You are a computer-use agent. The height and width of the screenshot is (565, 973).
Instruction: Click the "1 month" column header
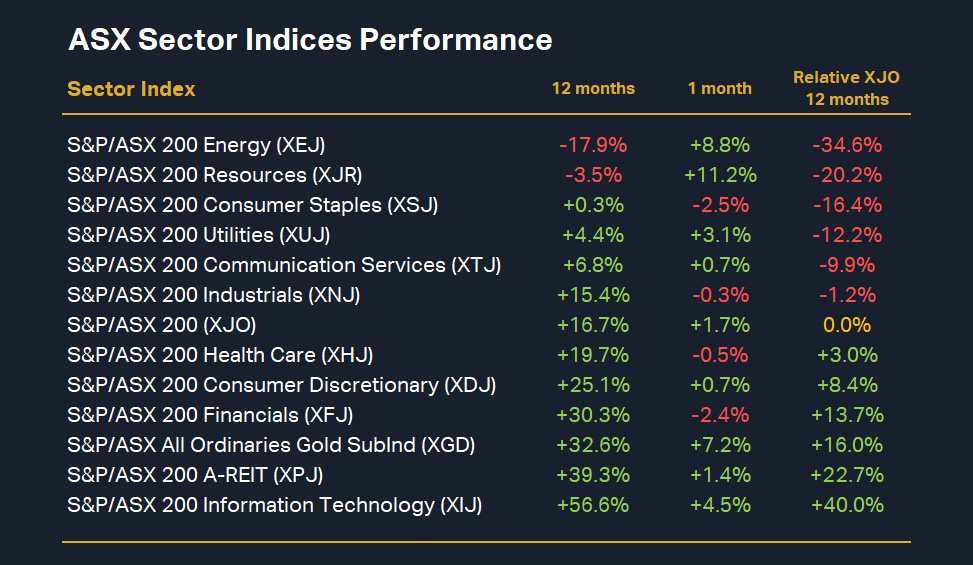(x=719, y=88)
